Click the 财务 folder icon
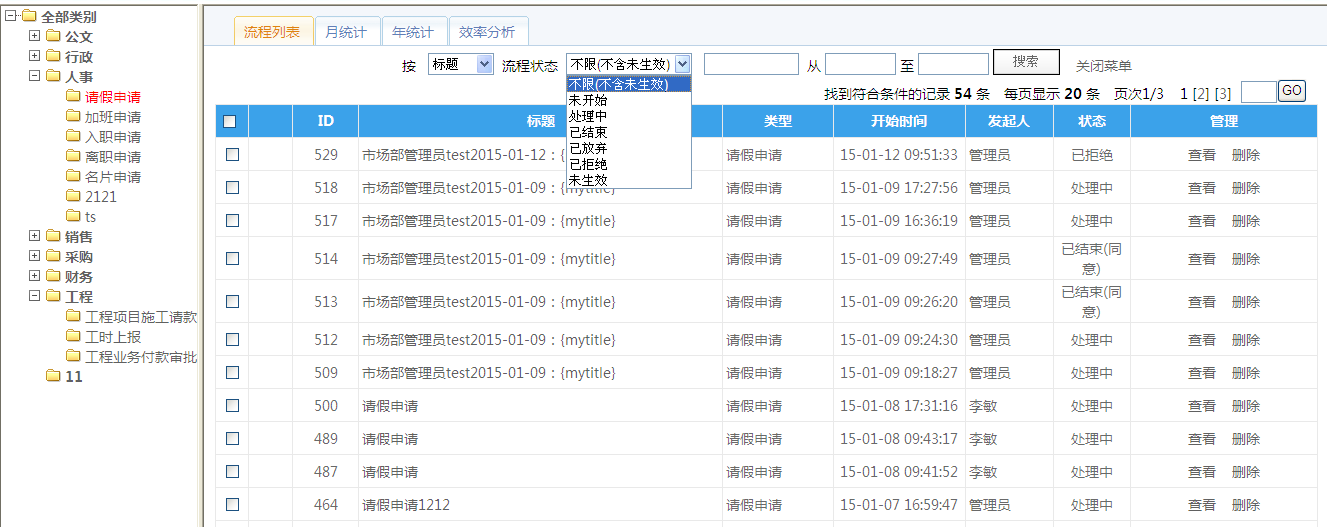The image size is (1327, 527). click(53, 277)
